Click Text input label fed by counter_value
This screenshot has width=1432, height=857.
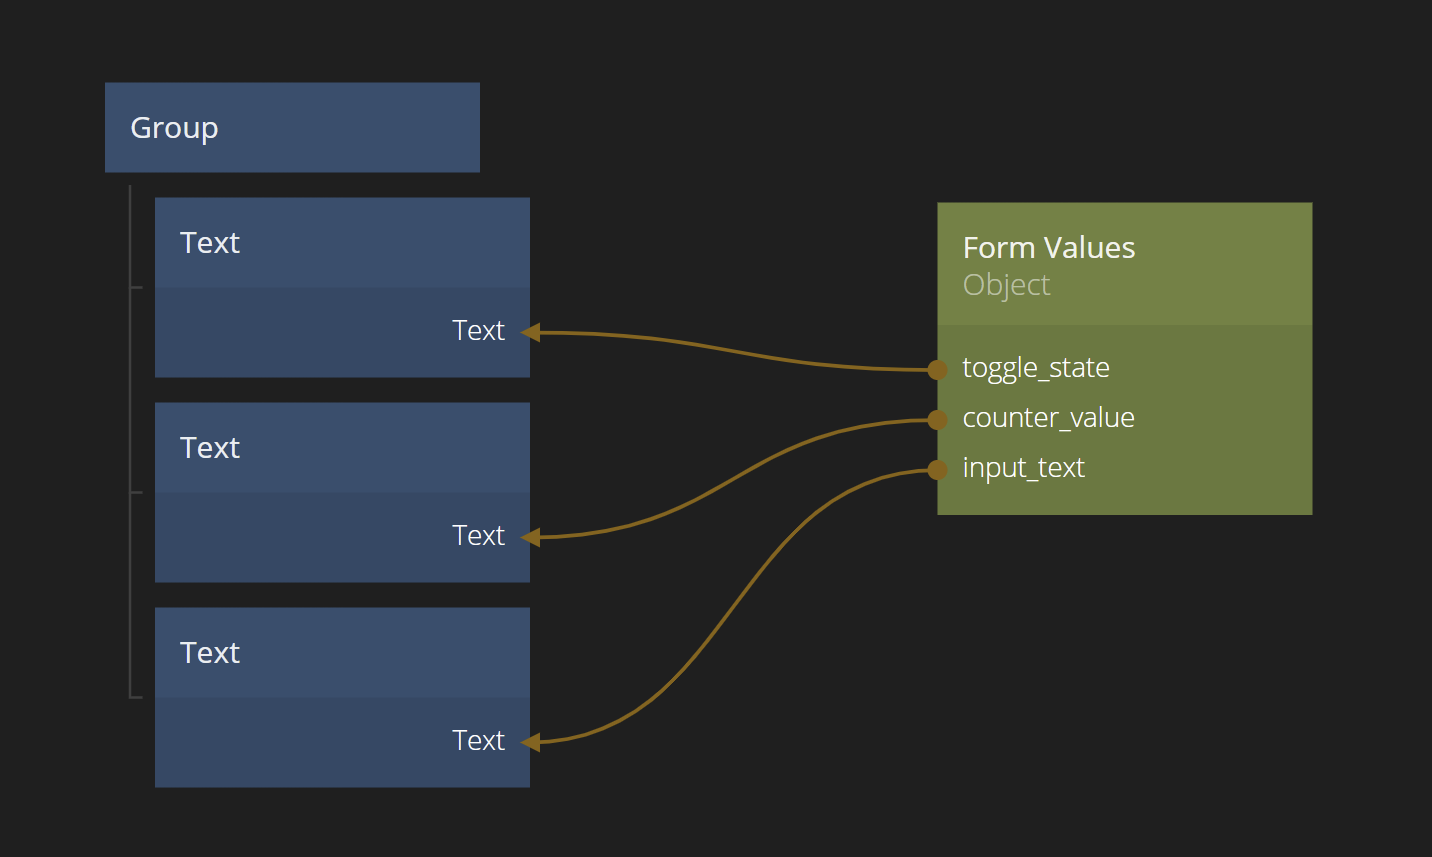click(x=478, y=536)
